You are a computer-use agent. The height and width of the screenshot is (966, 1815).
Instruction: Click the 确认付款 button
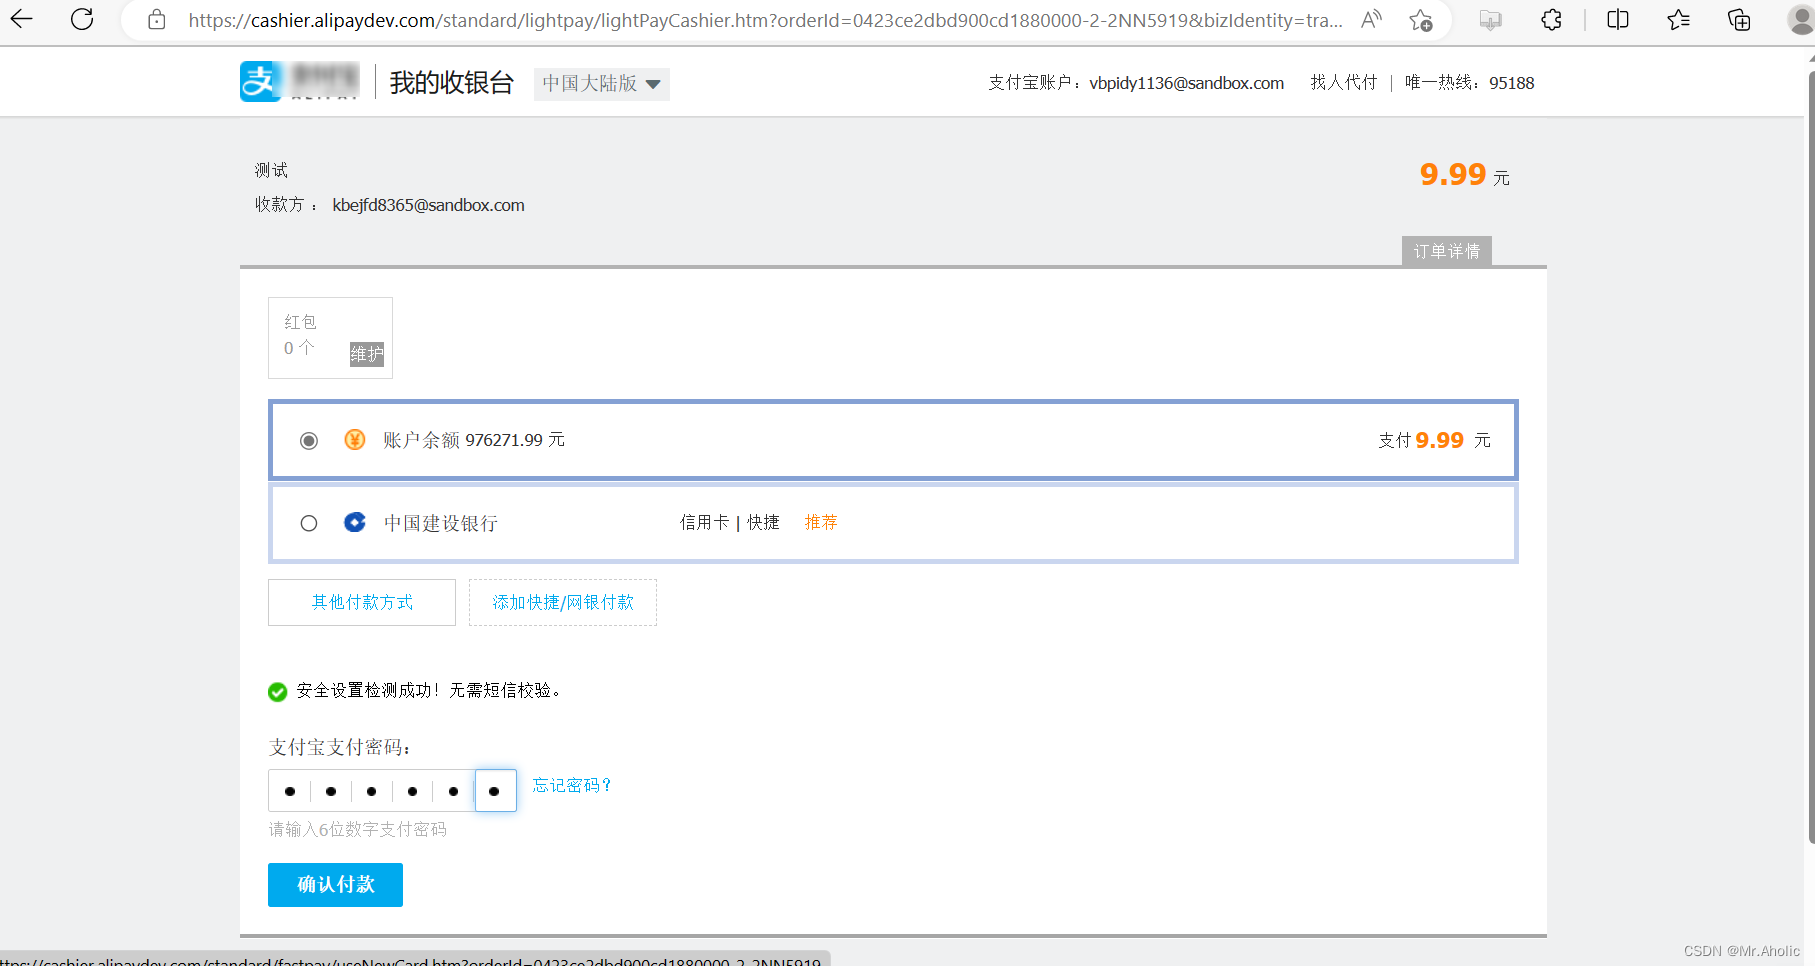[x=335, y=885]
